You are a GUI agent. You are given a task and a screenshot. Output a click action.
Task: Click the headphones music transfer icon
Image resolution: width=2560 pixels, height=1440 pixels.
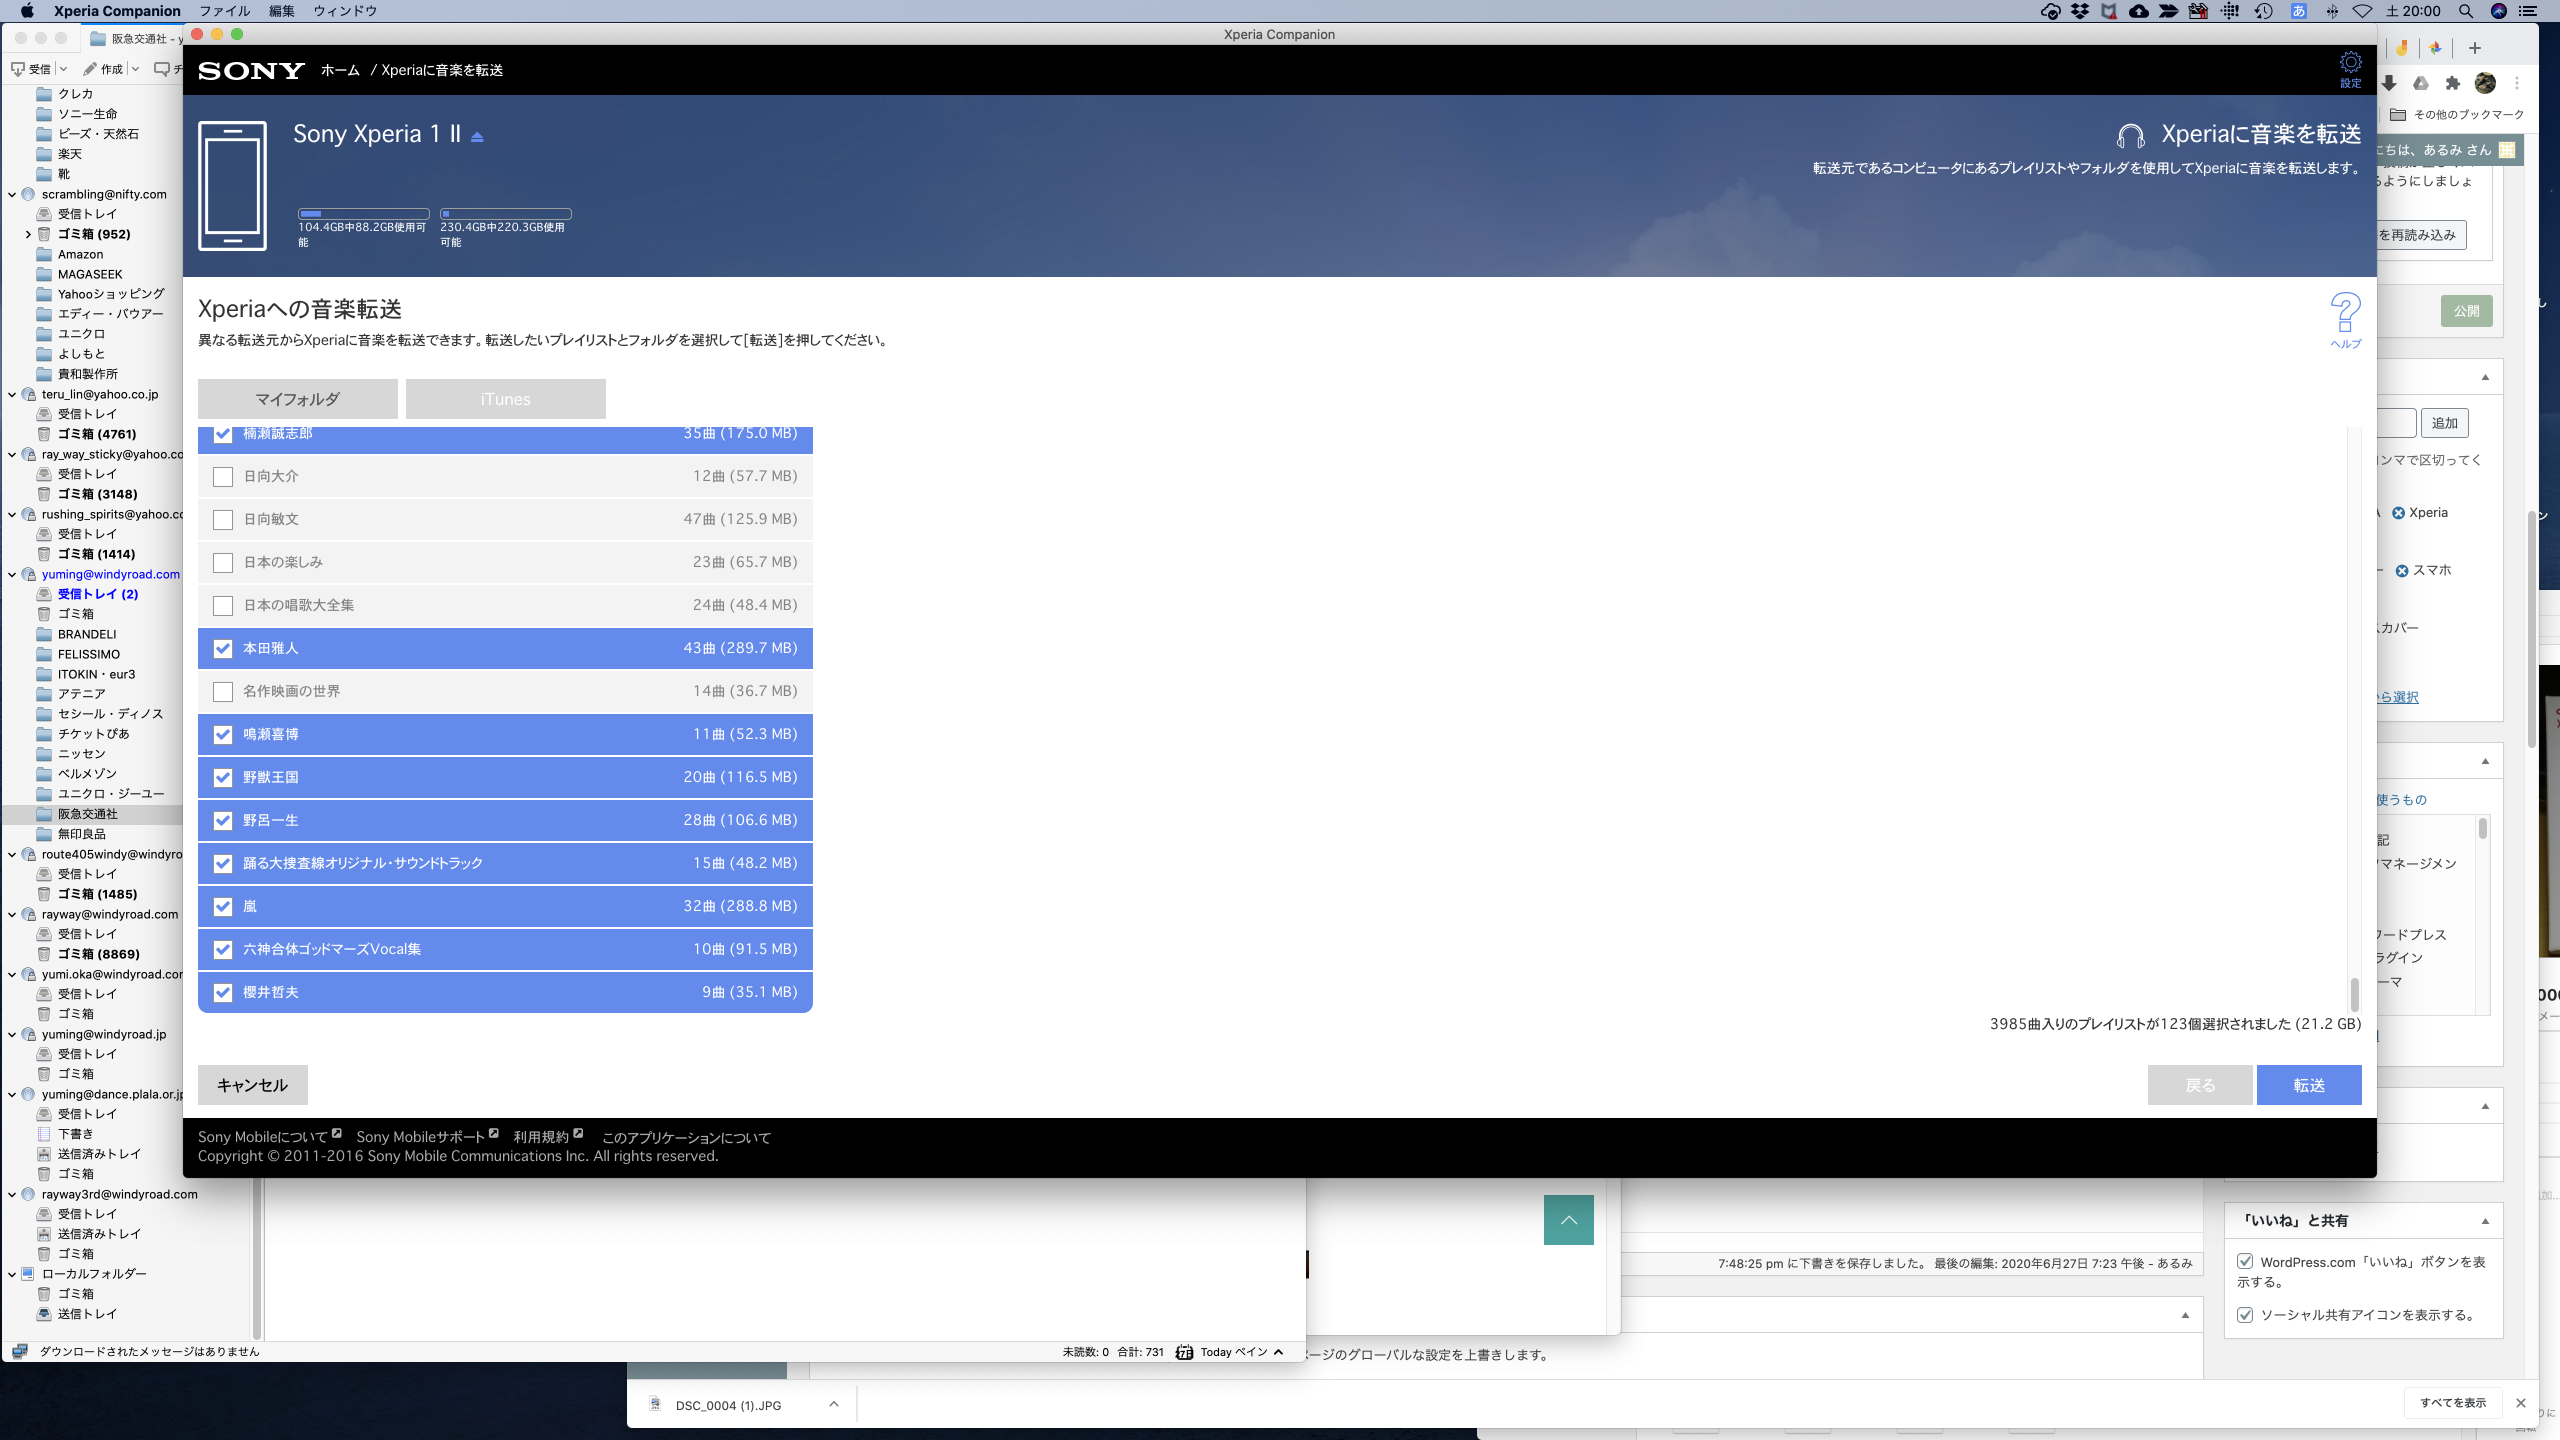click(2130, 135)
